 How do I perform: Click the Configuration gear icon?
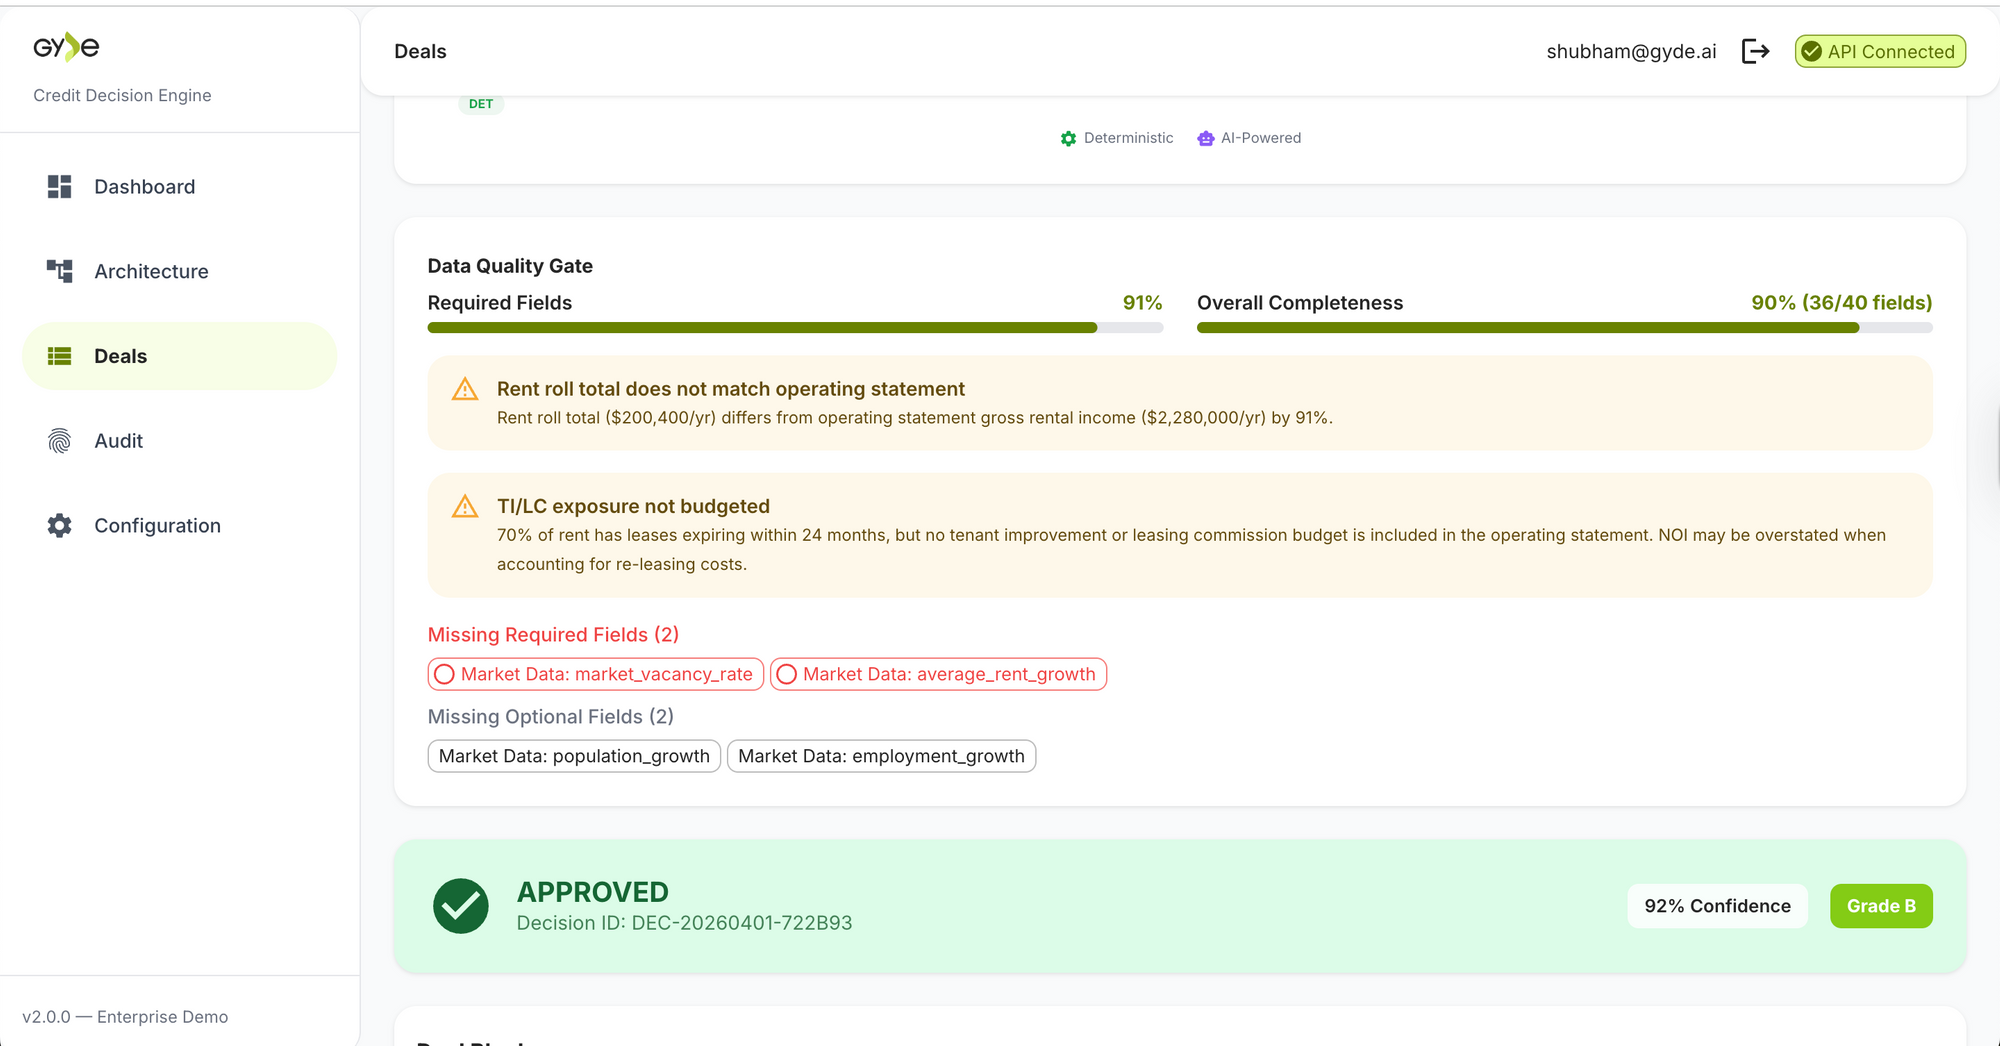click(x=60, y=526)
